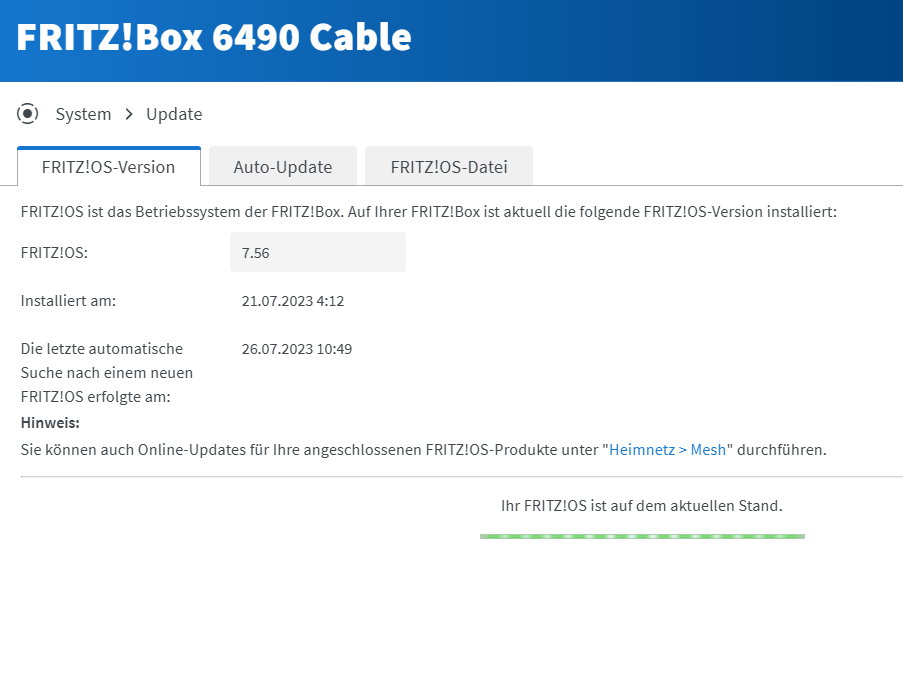The height and width of the screenshot is (675, 903).
Task: Click the FRITZ!OS Betriebssystem description sentence
Action: [428, 212]
